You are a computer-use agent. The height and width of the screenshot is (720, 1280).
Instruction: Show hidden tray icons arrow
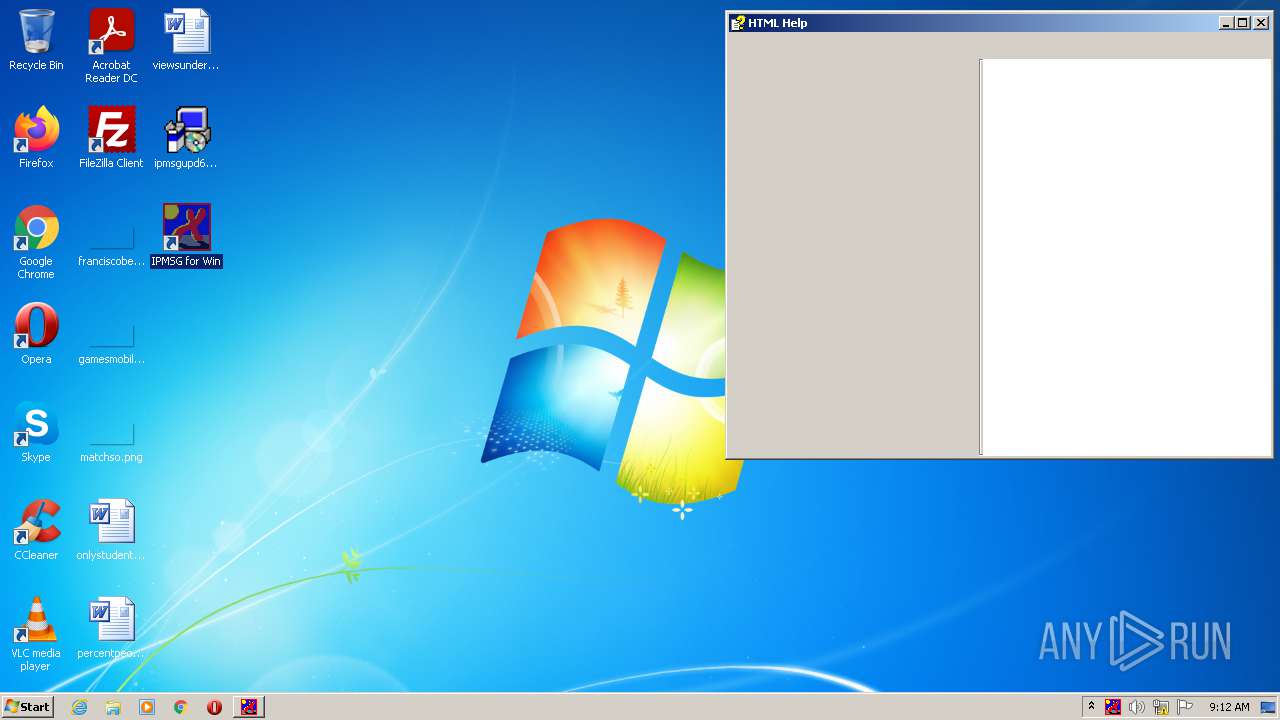click(x=1091, y=706)
